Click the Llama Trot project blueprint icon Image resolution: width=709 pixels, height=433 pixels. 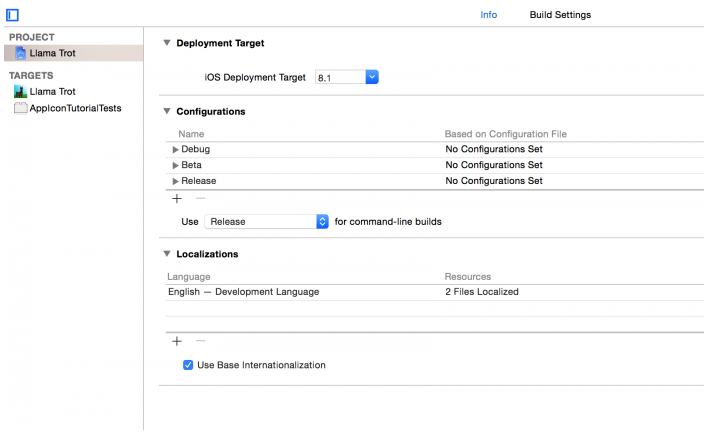click(x=20, y=53)
